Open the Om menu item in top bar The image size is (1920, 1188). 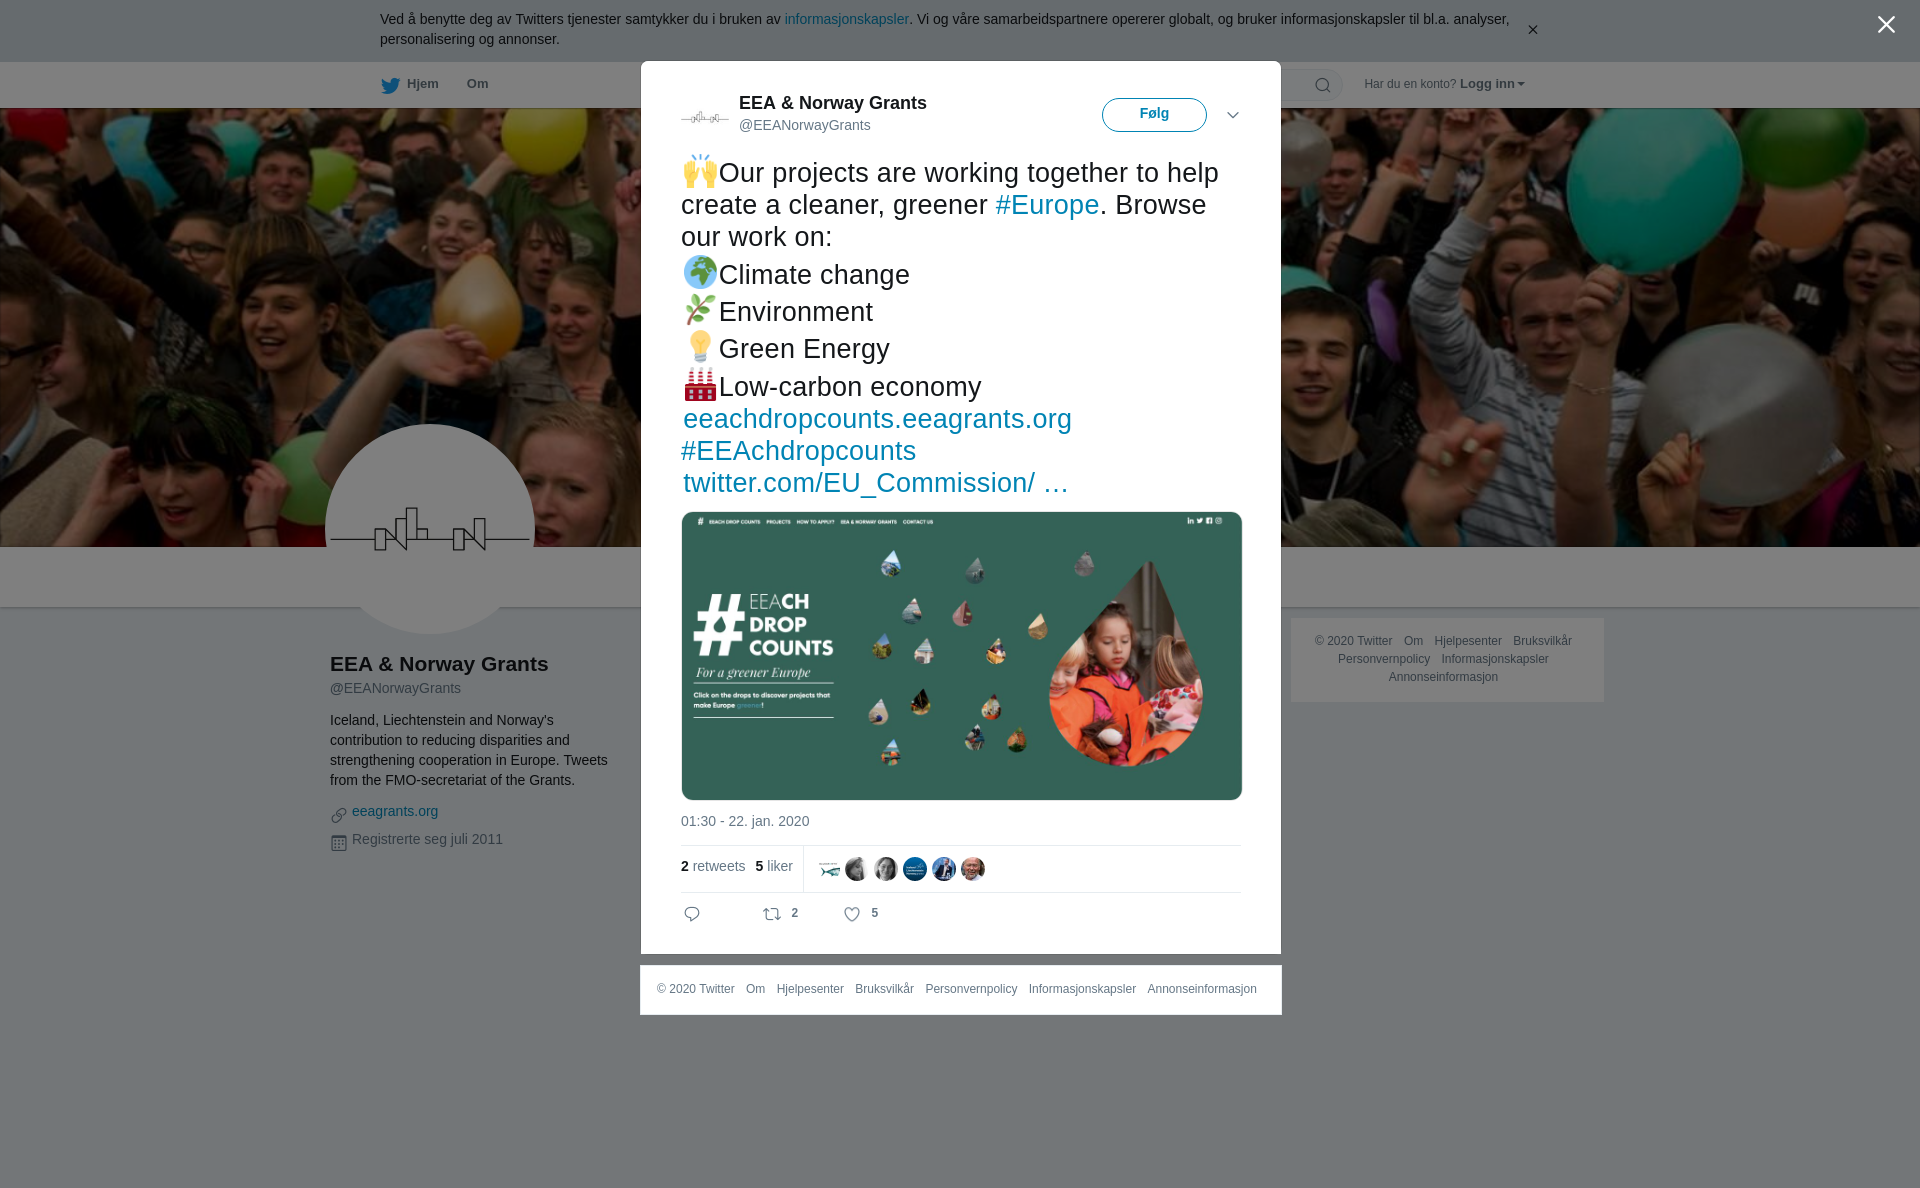pos(477,84)
